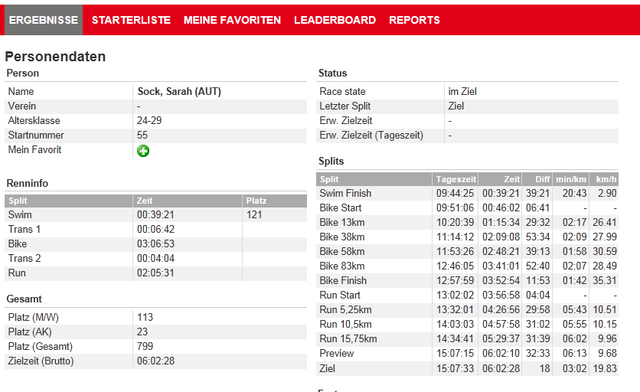640x392 pixels.
Task: Open the Ergebnisse tab
Action: (x=44, y=20)
